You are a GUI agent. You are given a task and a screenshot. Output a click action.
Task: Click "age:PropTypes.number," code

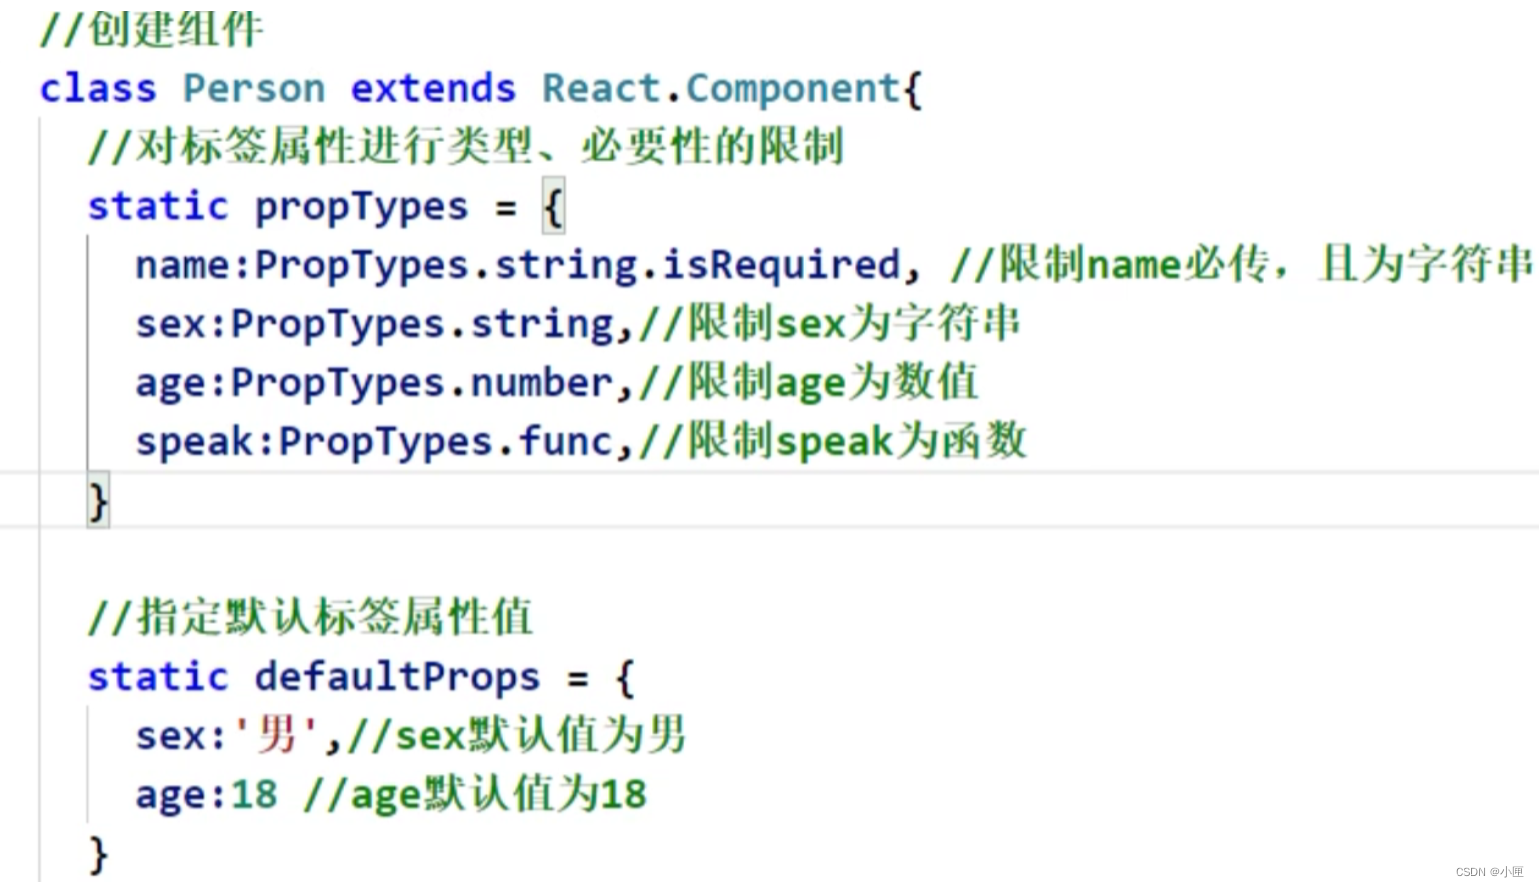(384, 384)
